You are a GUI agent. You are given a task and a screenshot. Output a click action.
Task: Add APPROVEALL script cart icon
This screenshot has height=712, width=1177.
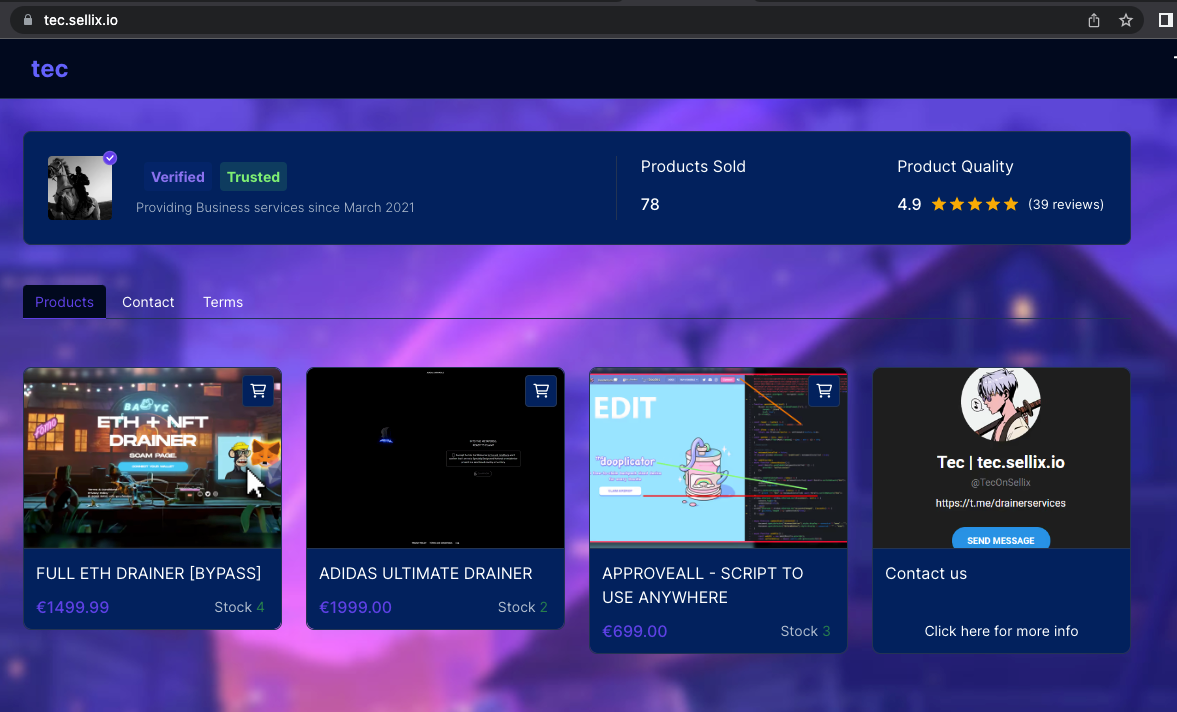[824, 391]
